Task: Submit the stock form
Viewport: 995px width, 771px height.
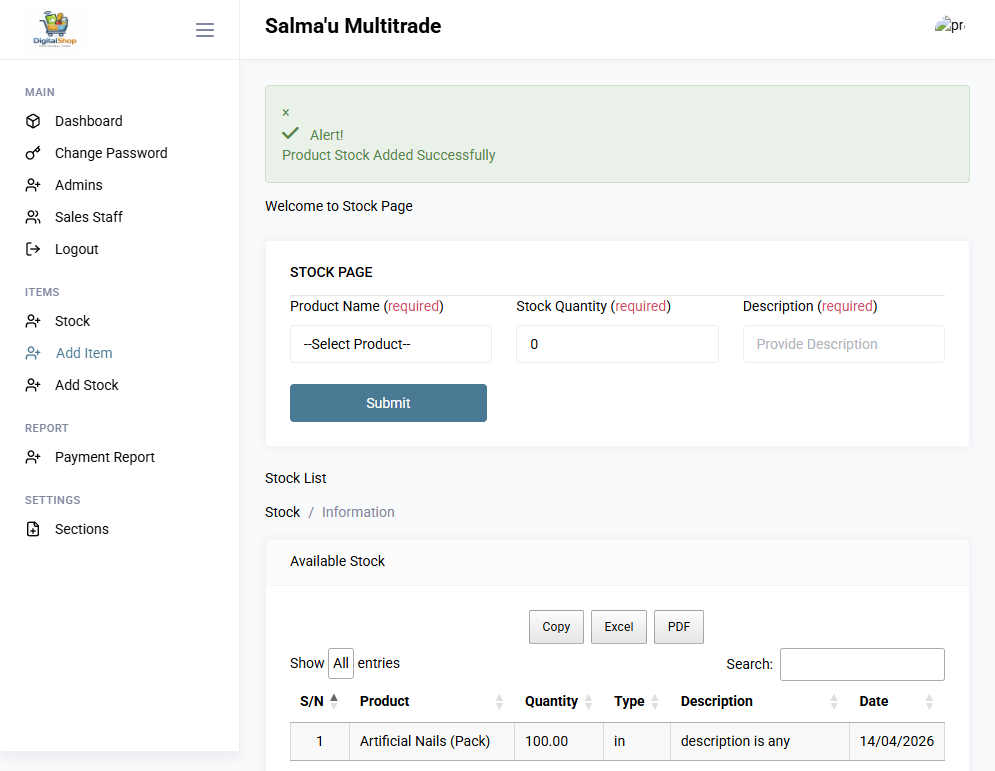Action: click(388, 403)
